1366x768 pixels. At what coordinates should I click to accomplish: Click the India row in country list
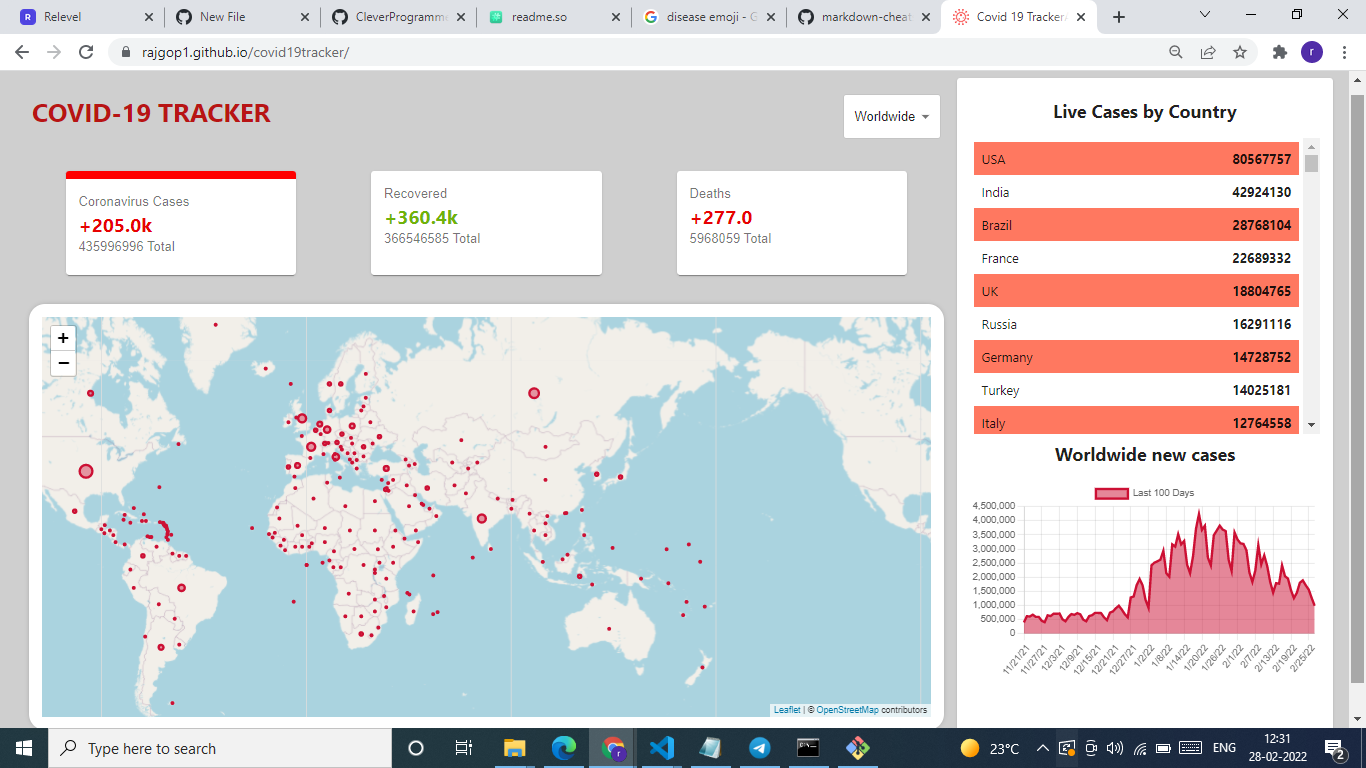[x=1136, y=192]
